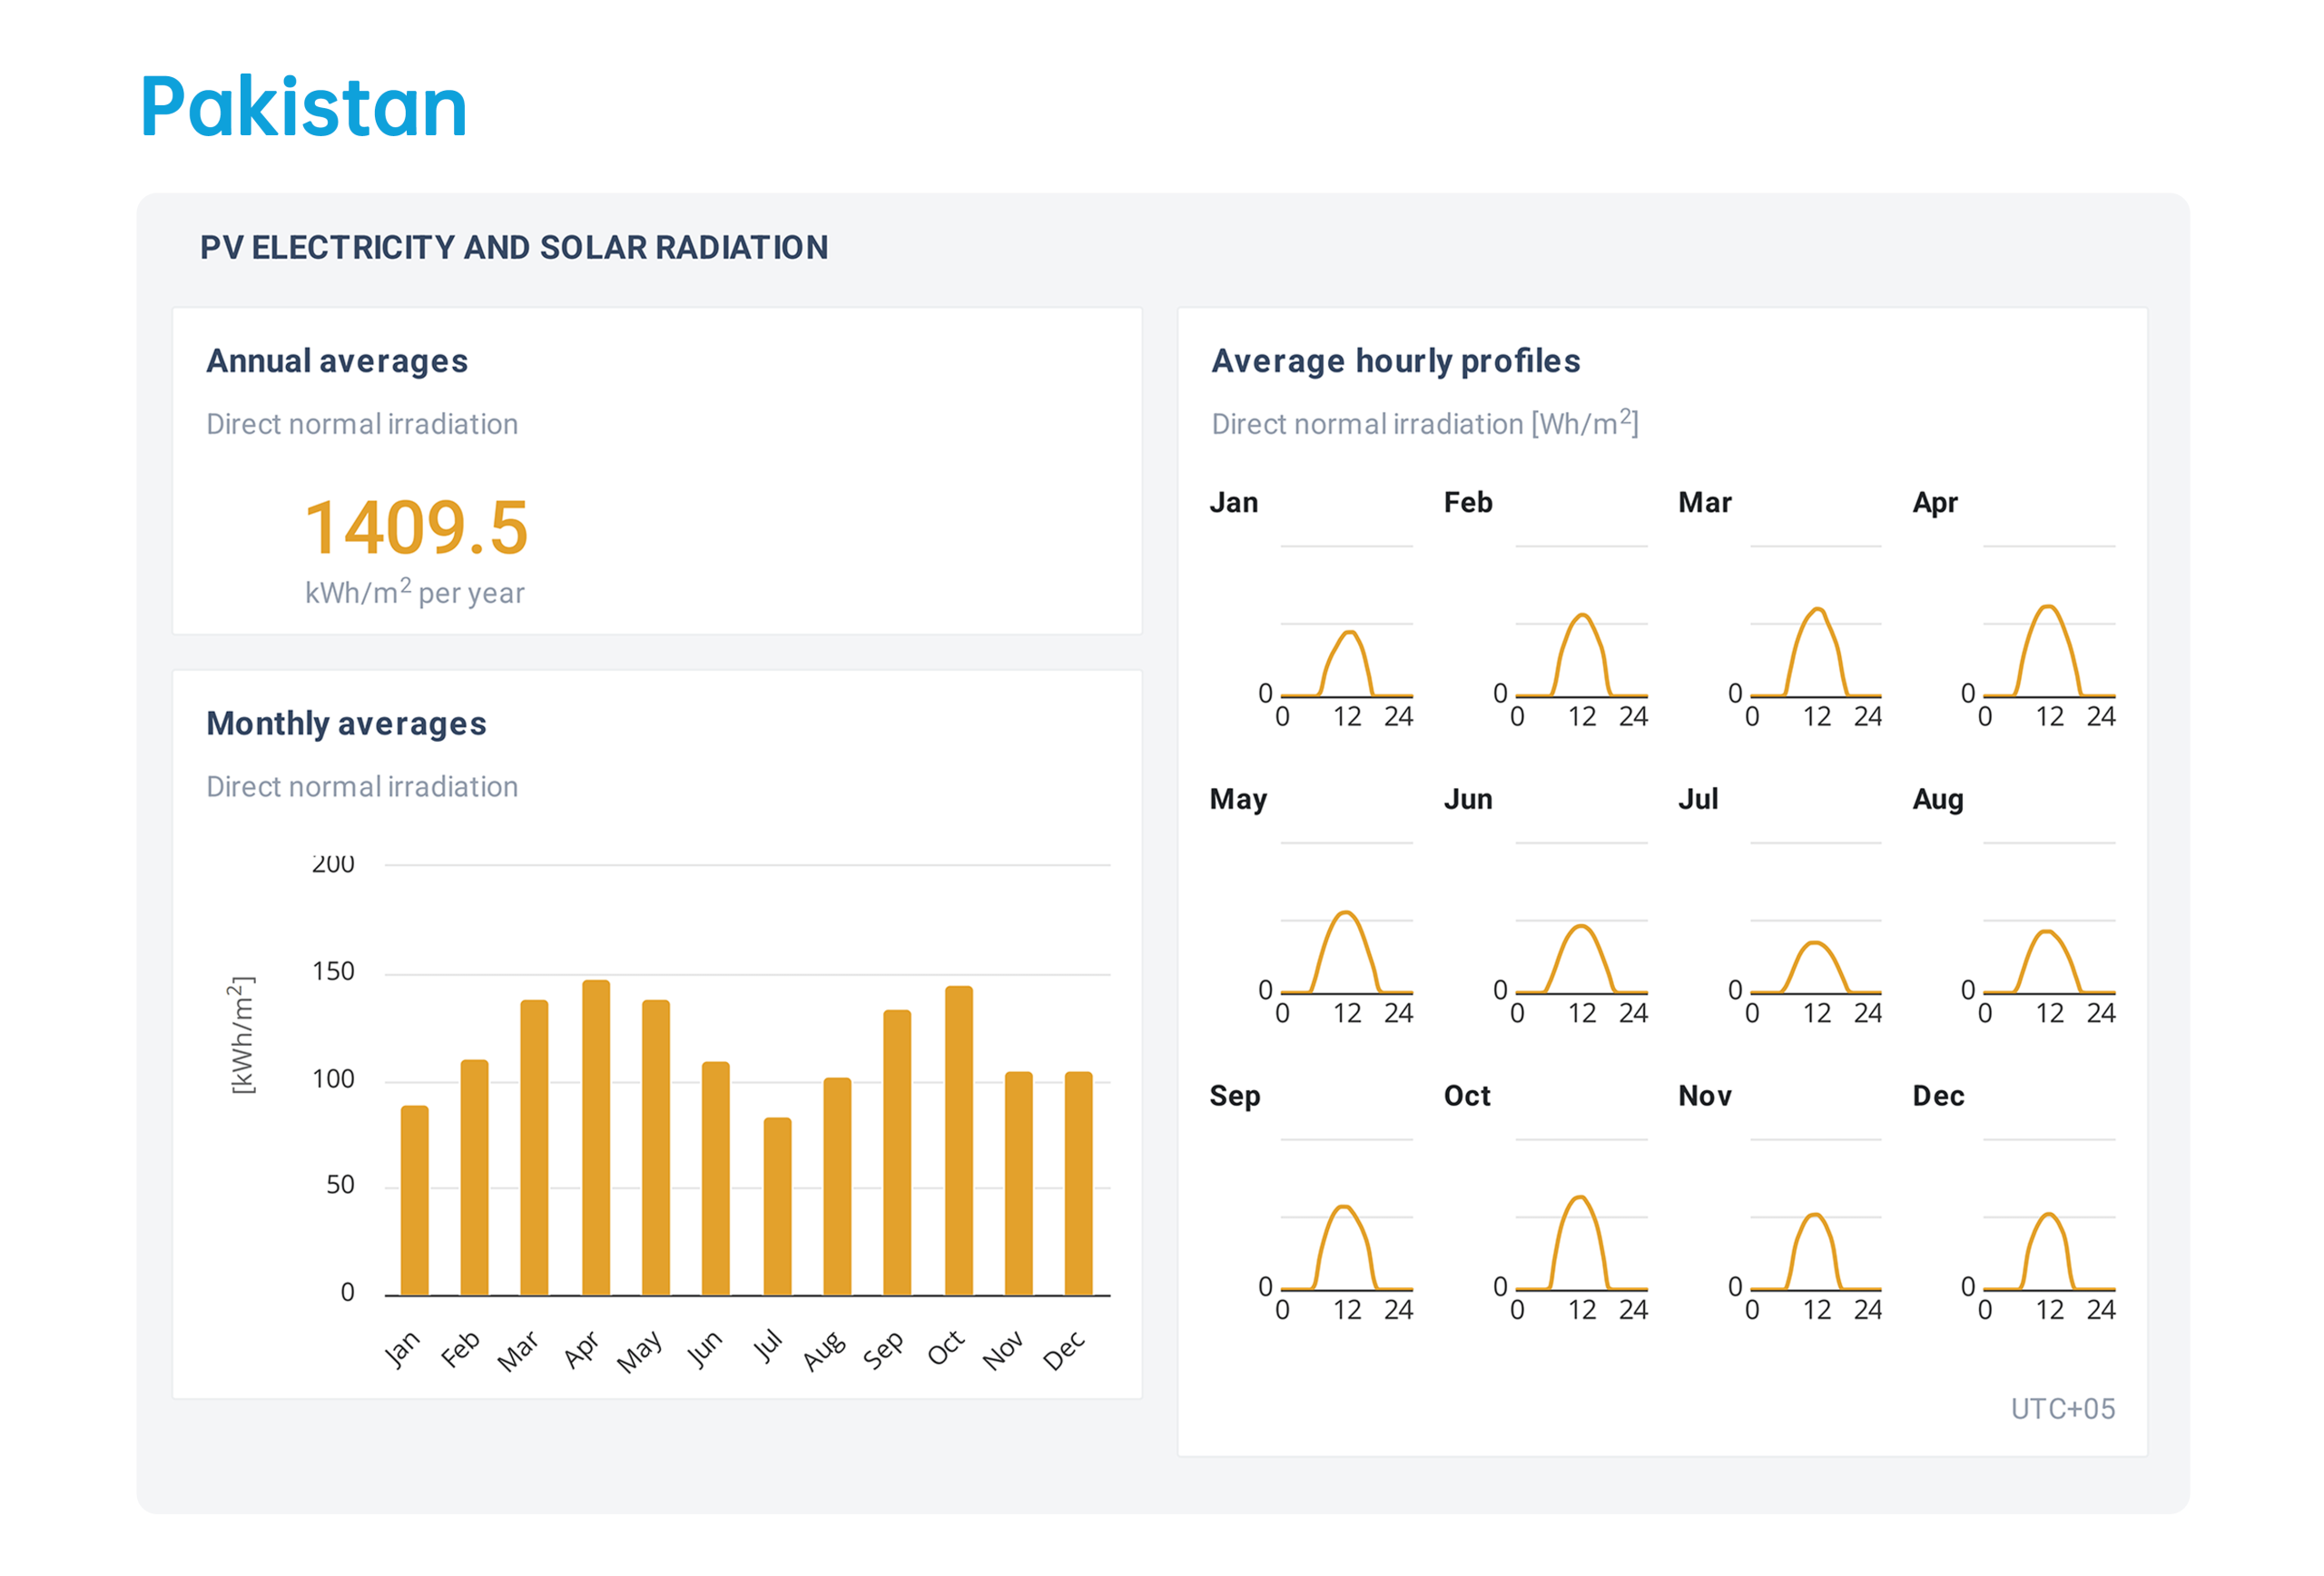This screenshot has width=2324, height=1576.
Task: Select the Dec hourly profile chart
Action: [2049, 1235]
